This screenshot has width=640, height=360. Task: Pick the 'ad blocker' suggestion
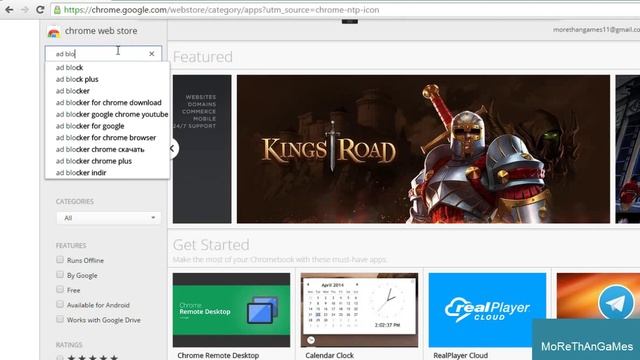pos(107,91)
